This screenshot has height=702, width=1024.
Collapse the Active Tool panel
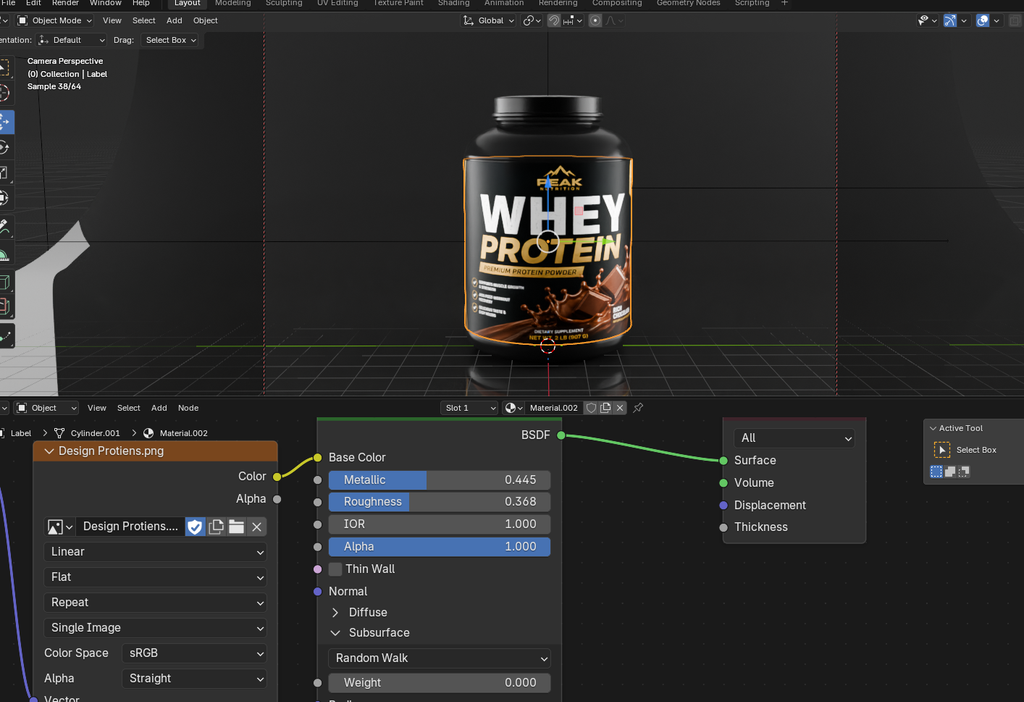pyautogui.click(x=933, y=428)
